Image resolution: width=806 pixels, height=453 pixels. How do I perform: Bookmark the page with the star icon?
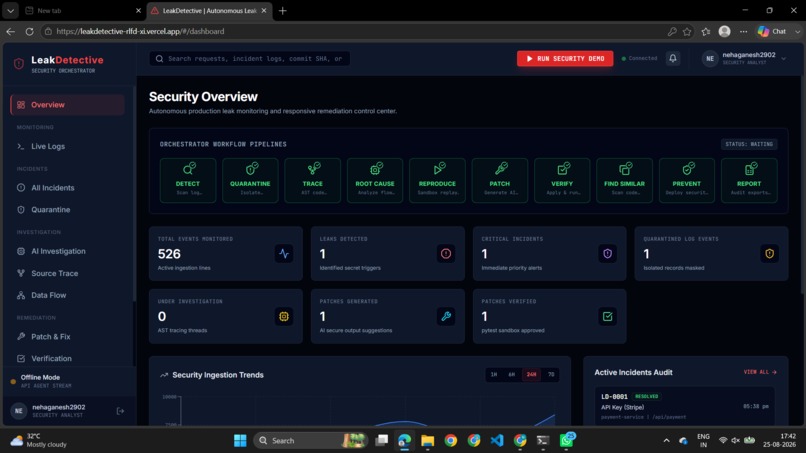[x=687, y=31]
